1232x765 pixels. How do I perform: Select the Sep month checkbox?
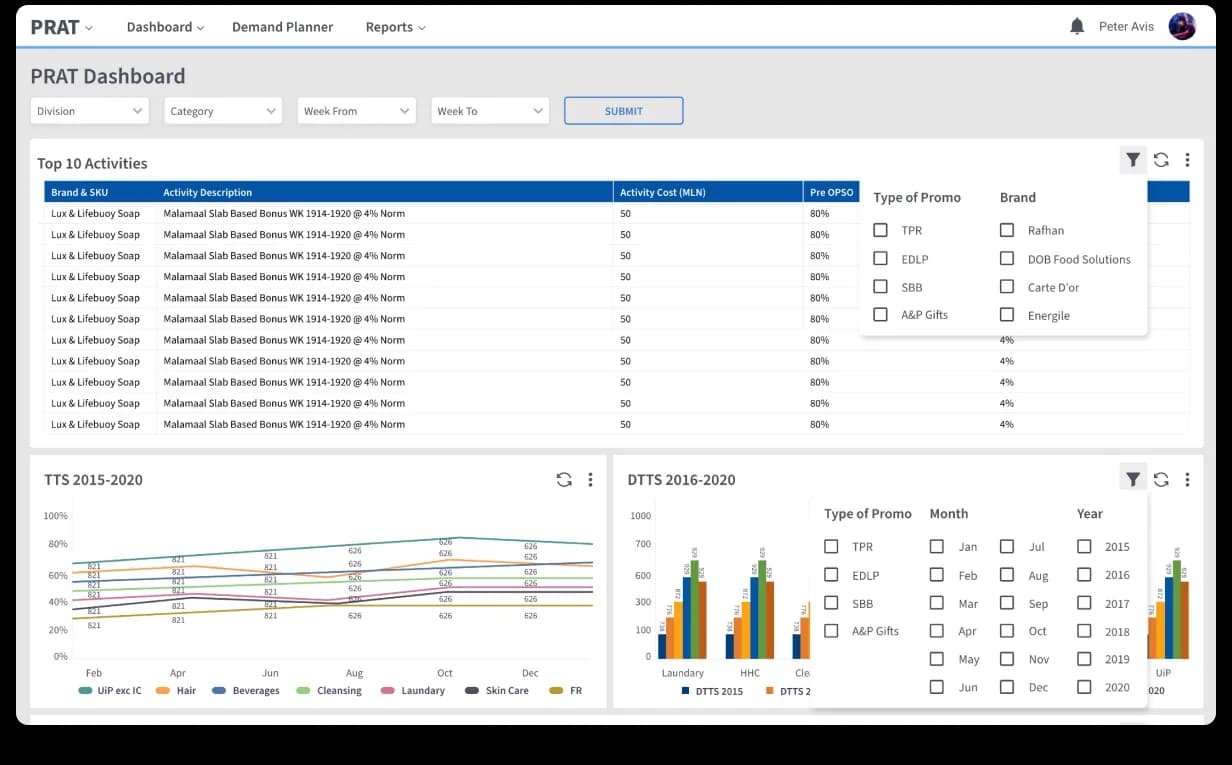pos(1007,602)
